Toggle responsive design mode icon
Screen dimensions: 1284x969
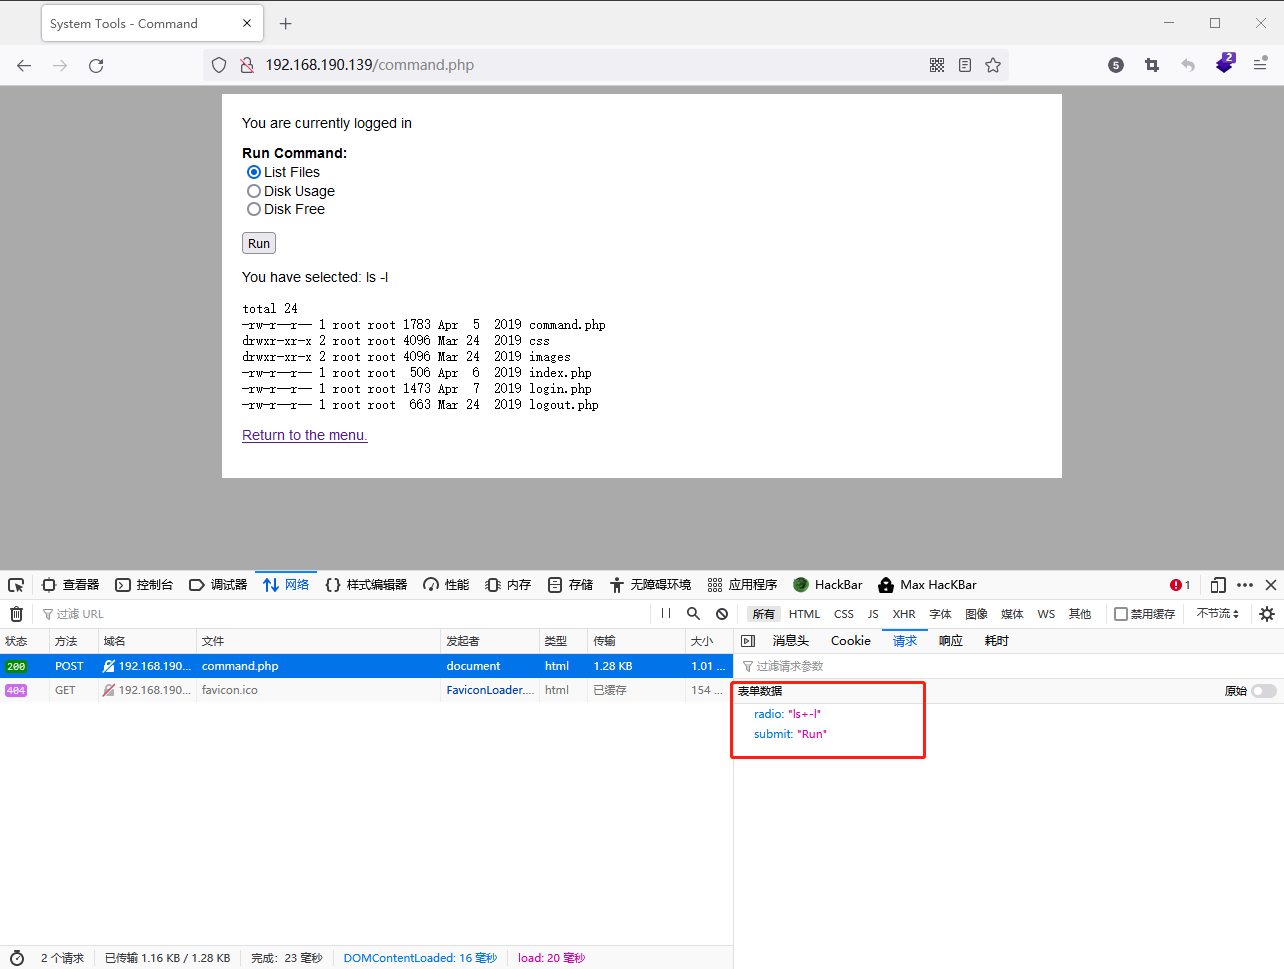pyautogui.click(x=1218, y=585)
